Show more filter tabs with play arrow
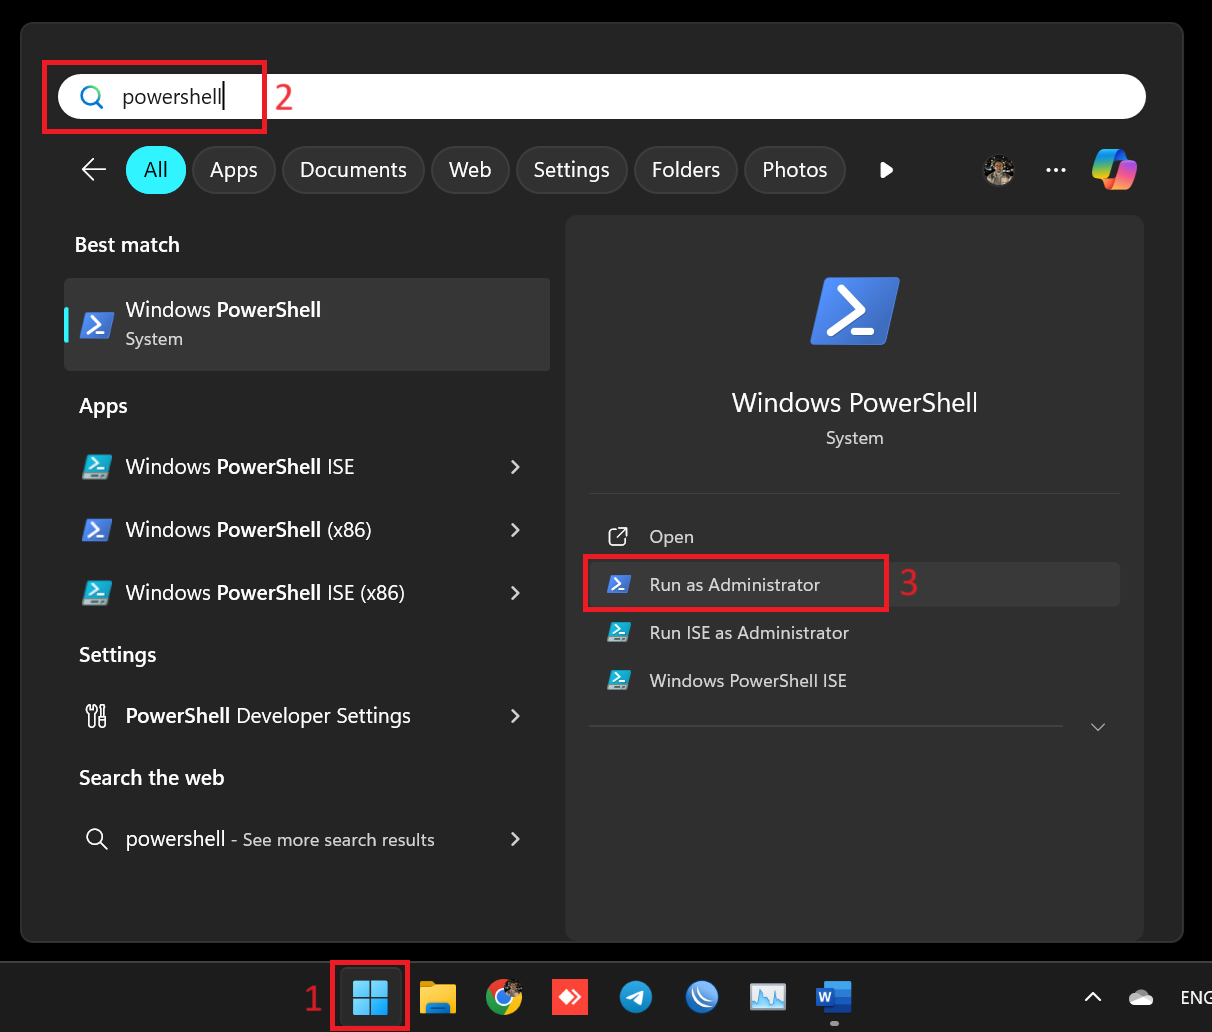1212x1032 pixels. 886,170
